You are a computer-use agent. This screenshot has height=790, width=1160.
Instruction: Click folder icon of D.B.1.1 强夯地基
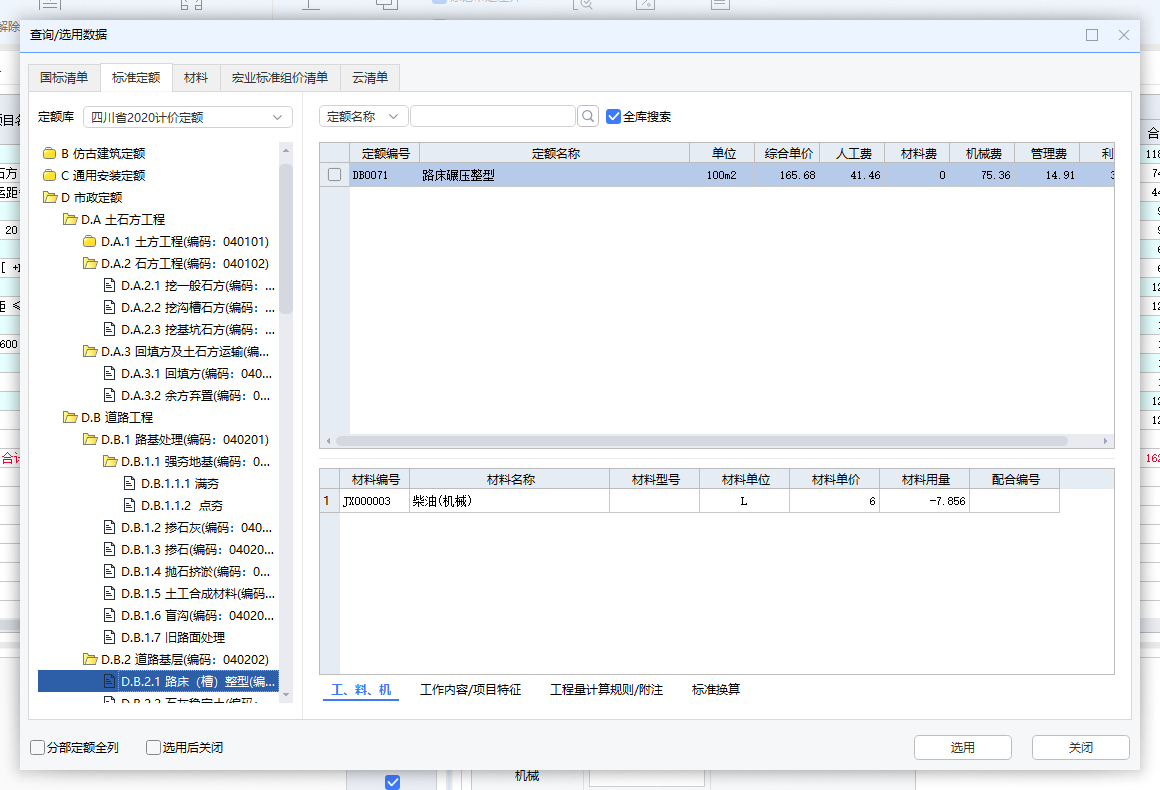109,462
